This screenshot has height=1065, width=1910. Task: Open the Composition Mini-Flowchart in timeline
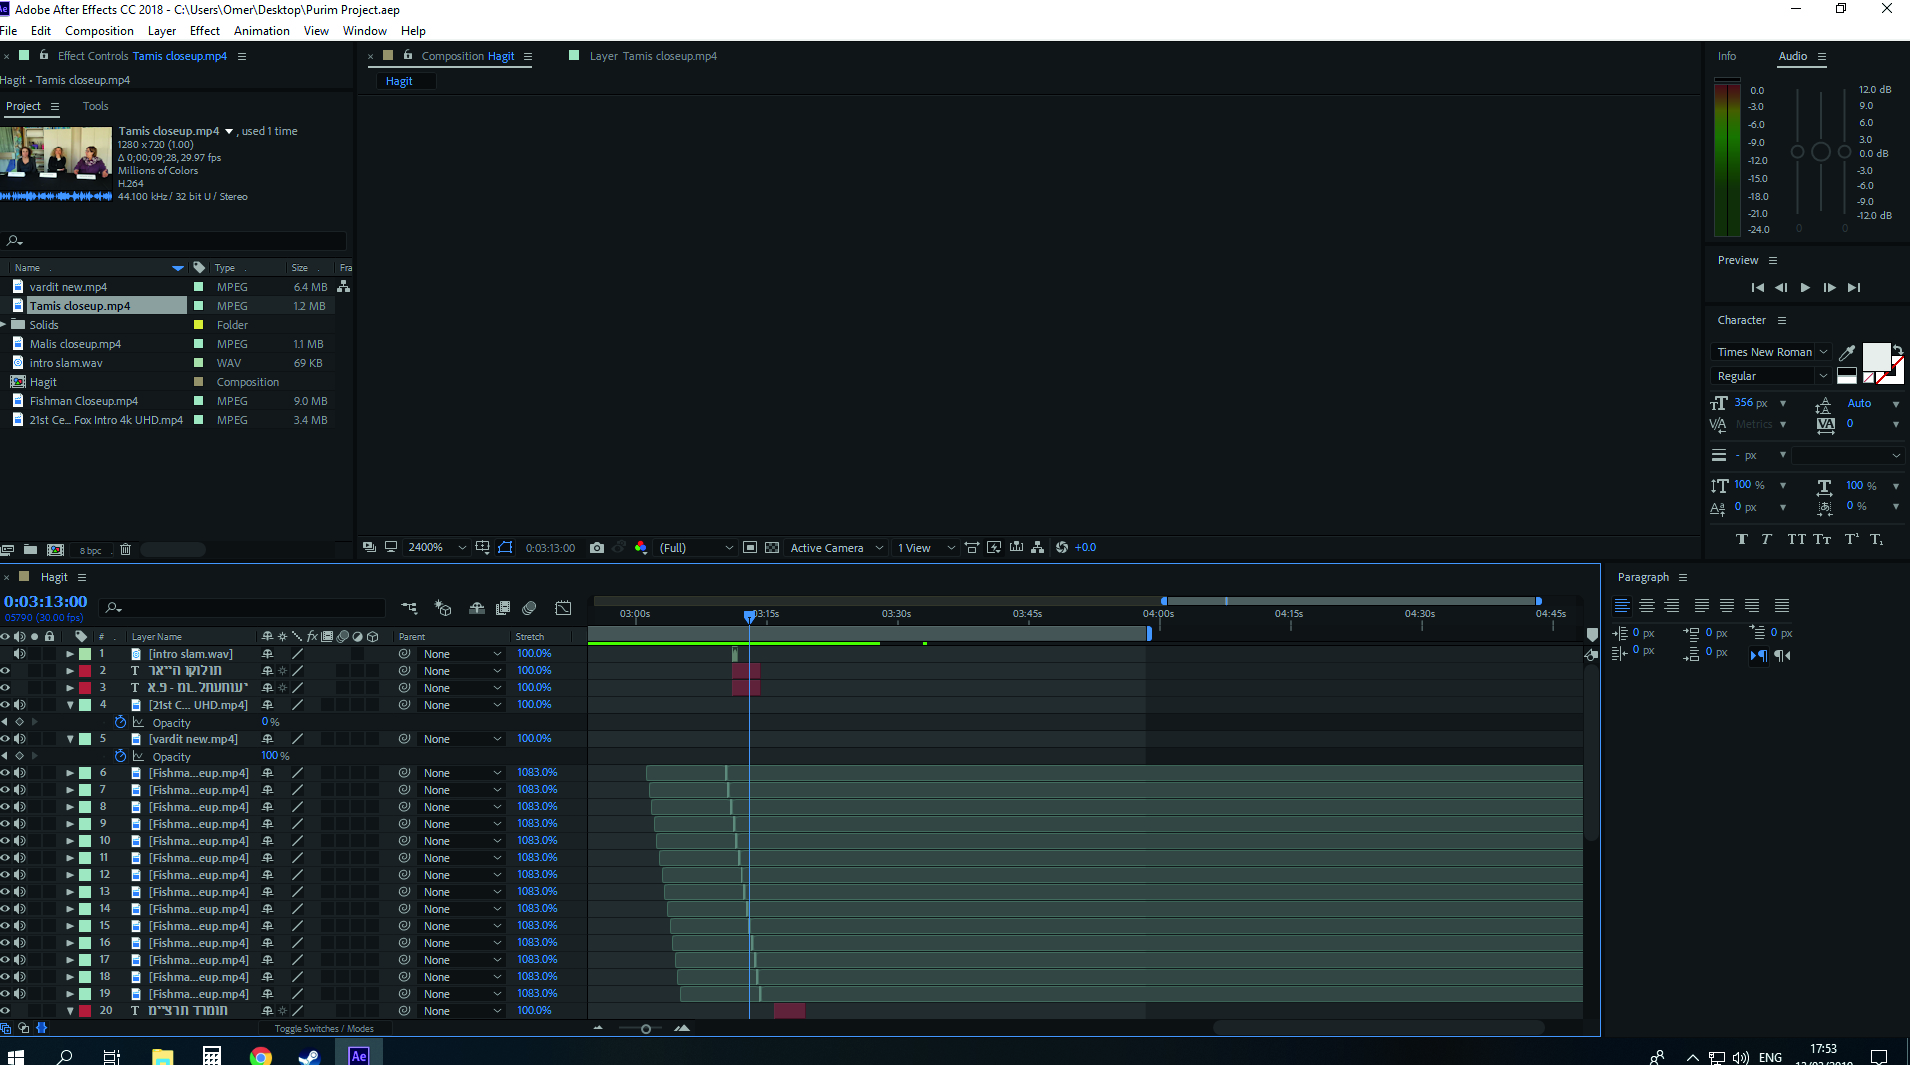point(410,607)
